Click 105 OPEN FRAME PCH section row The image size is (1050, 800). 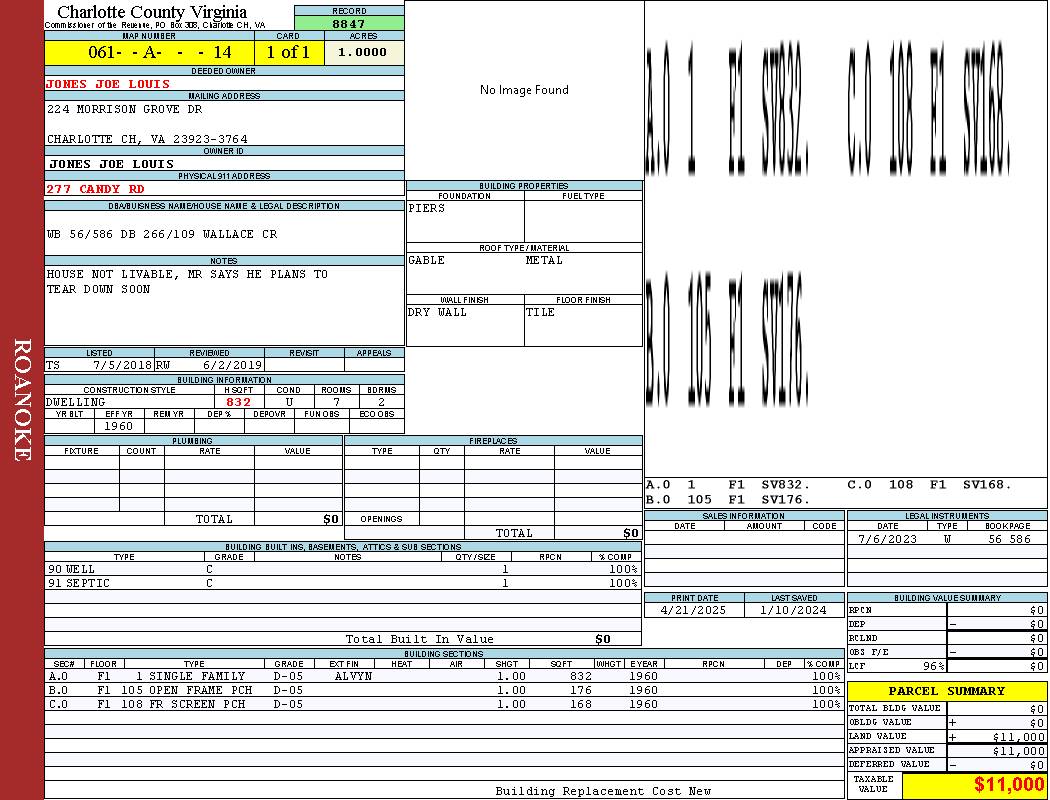point(444,690)
